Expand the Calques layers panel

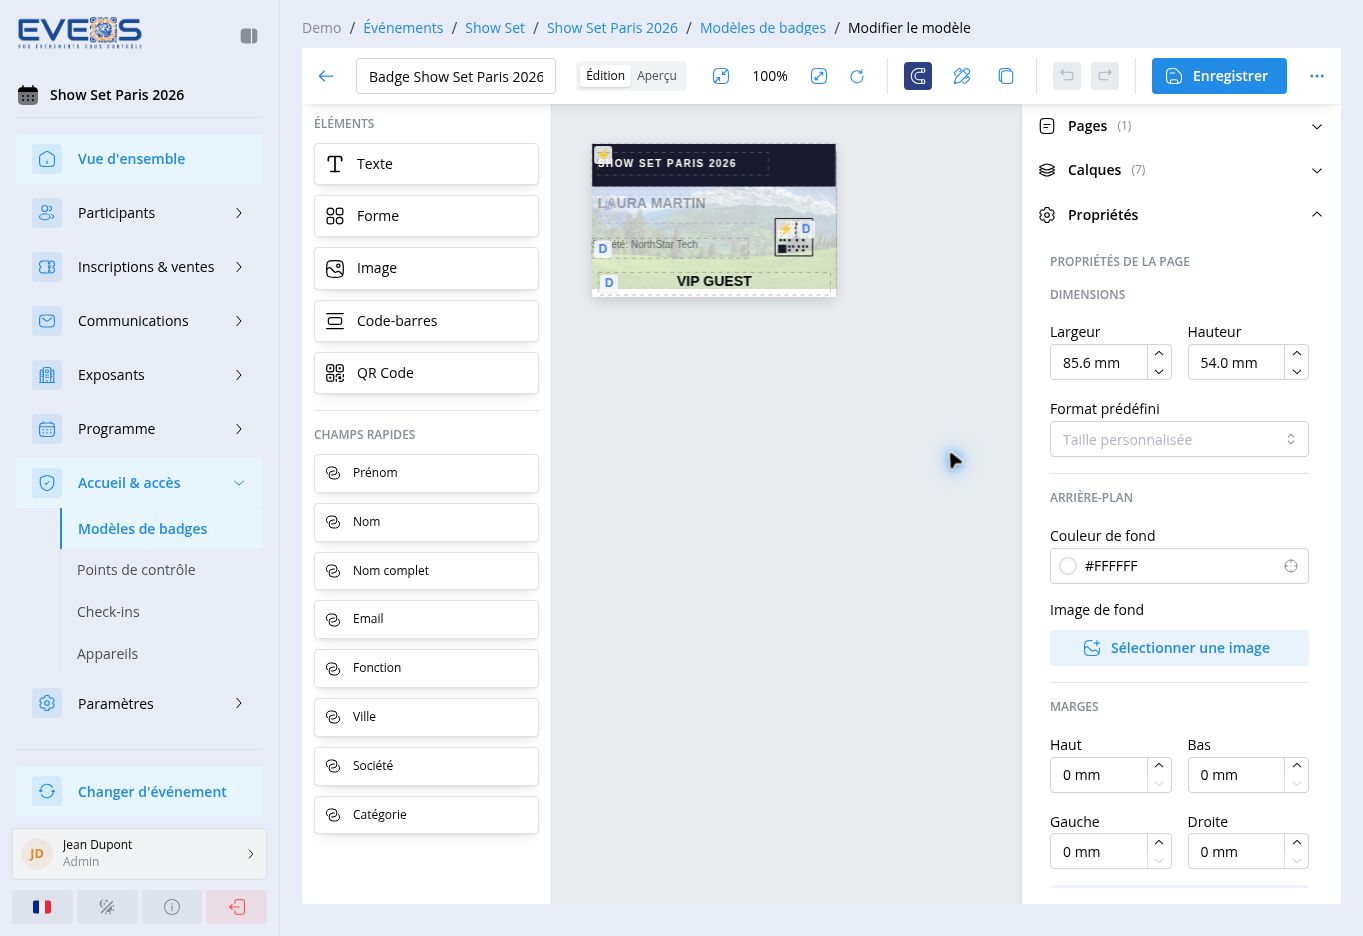pos(1180,170)
